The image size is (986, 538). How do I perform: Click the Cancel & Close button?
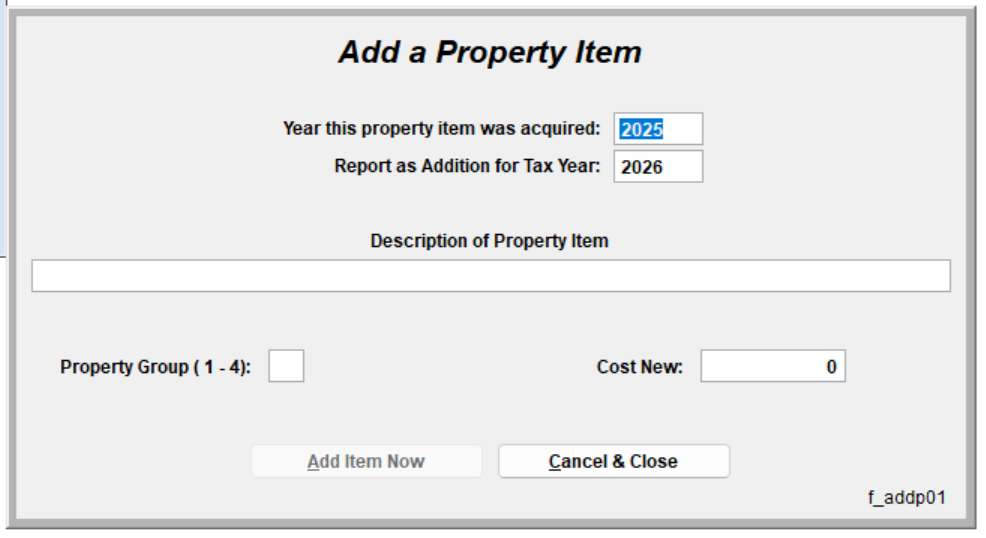point(613,462)
